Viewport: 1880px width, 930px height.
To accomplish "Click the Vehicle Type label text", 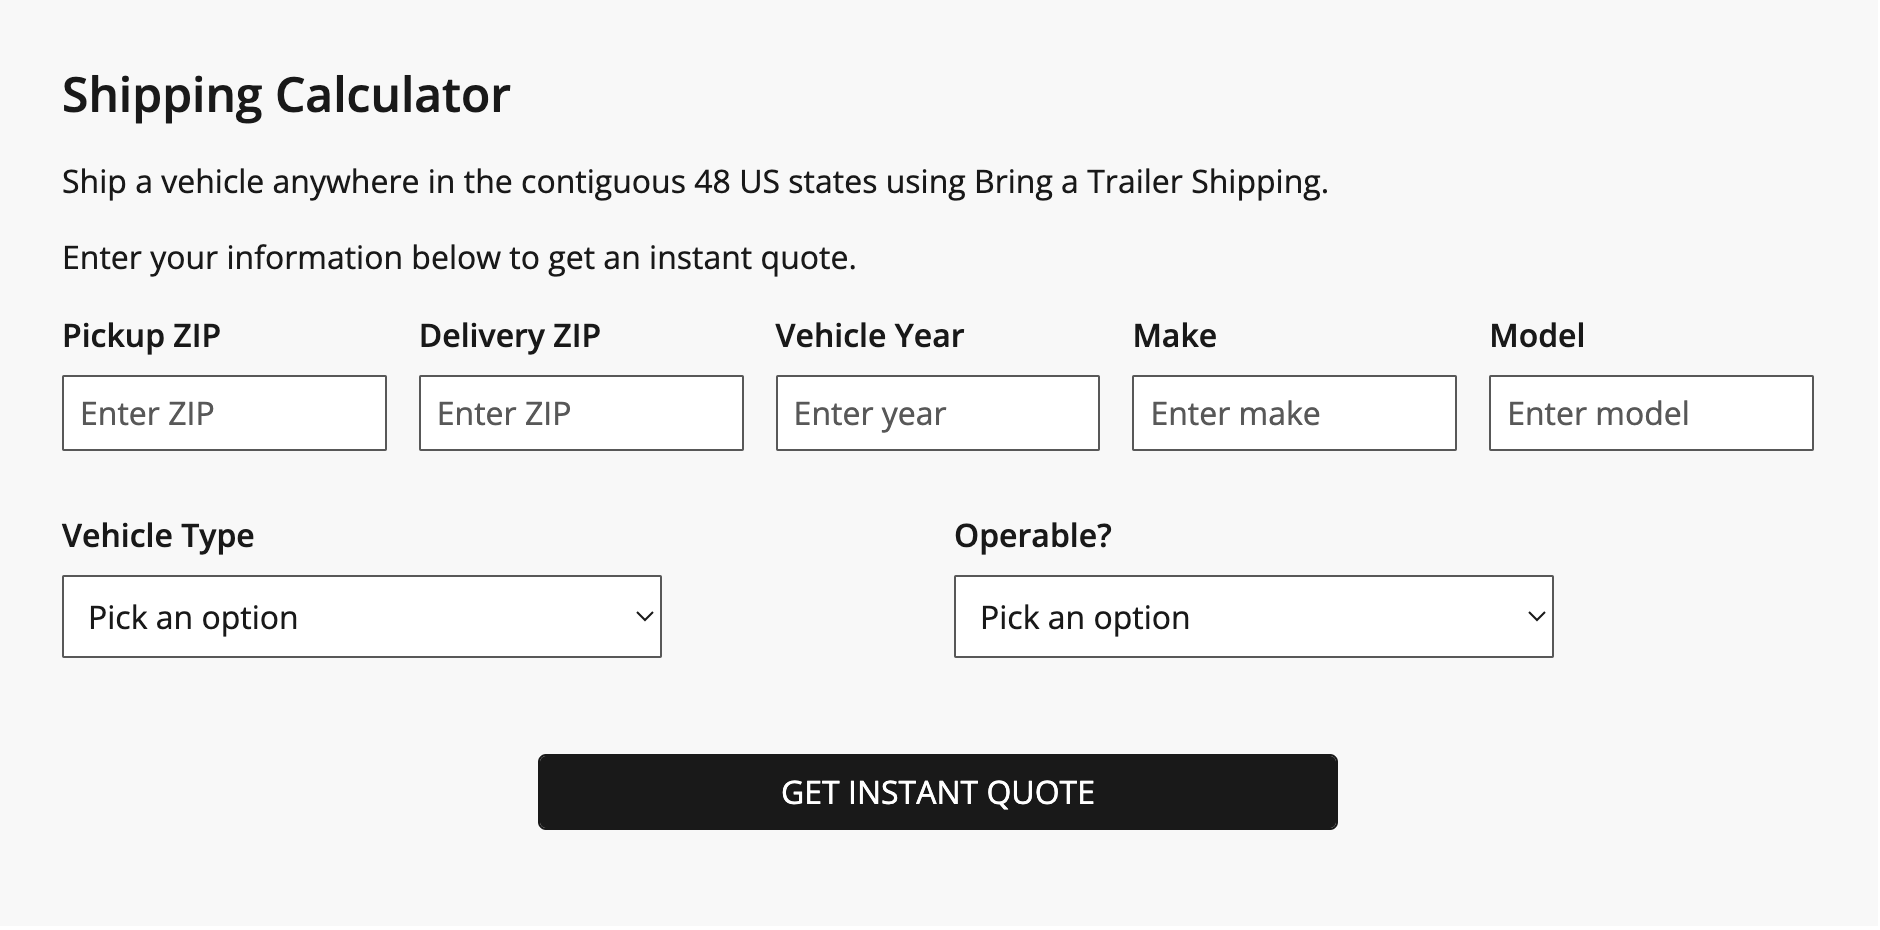I will point(158,536).
